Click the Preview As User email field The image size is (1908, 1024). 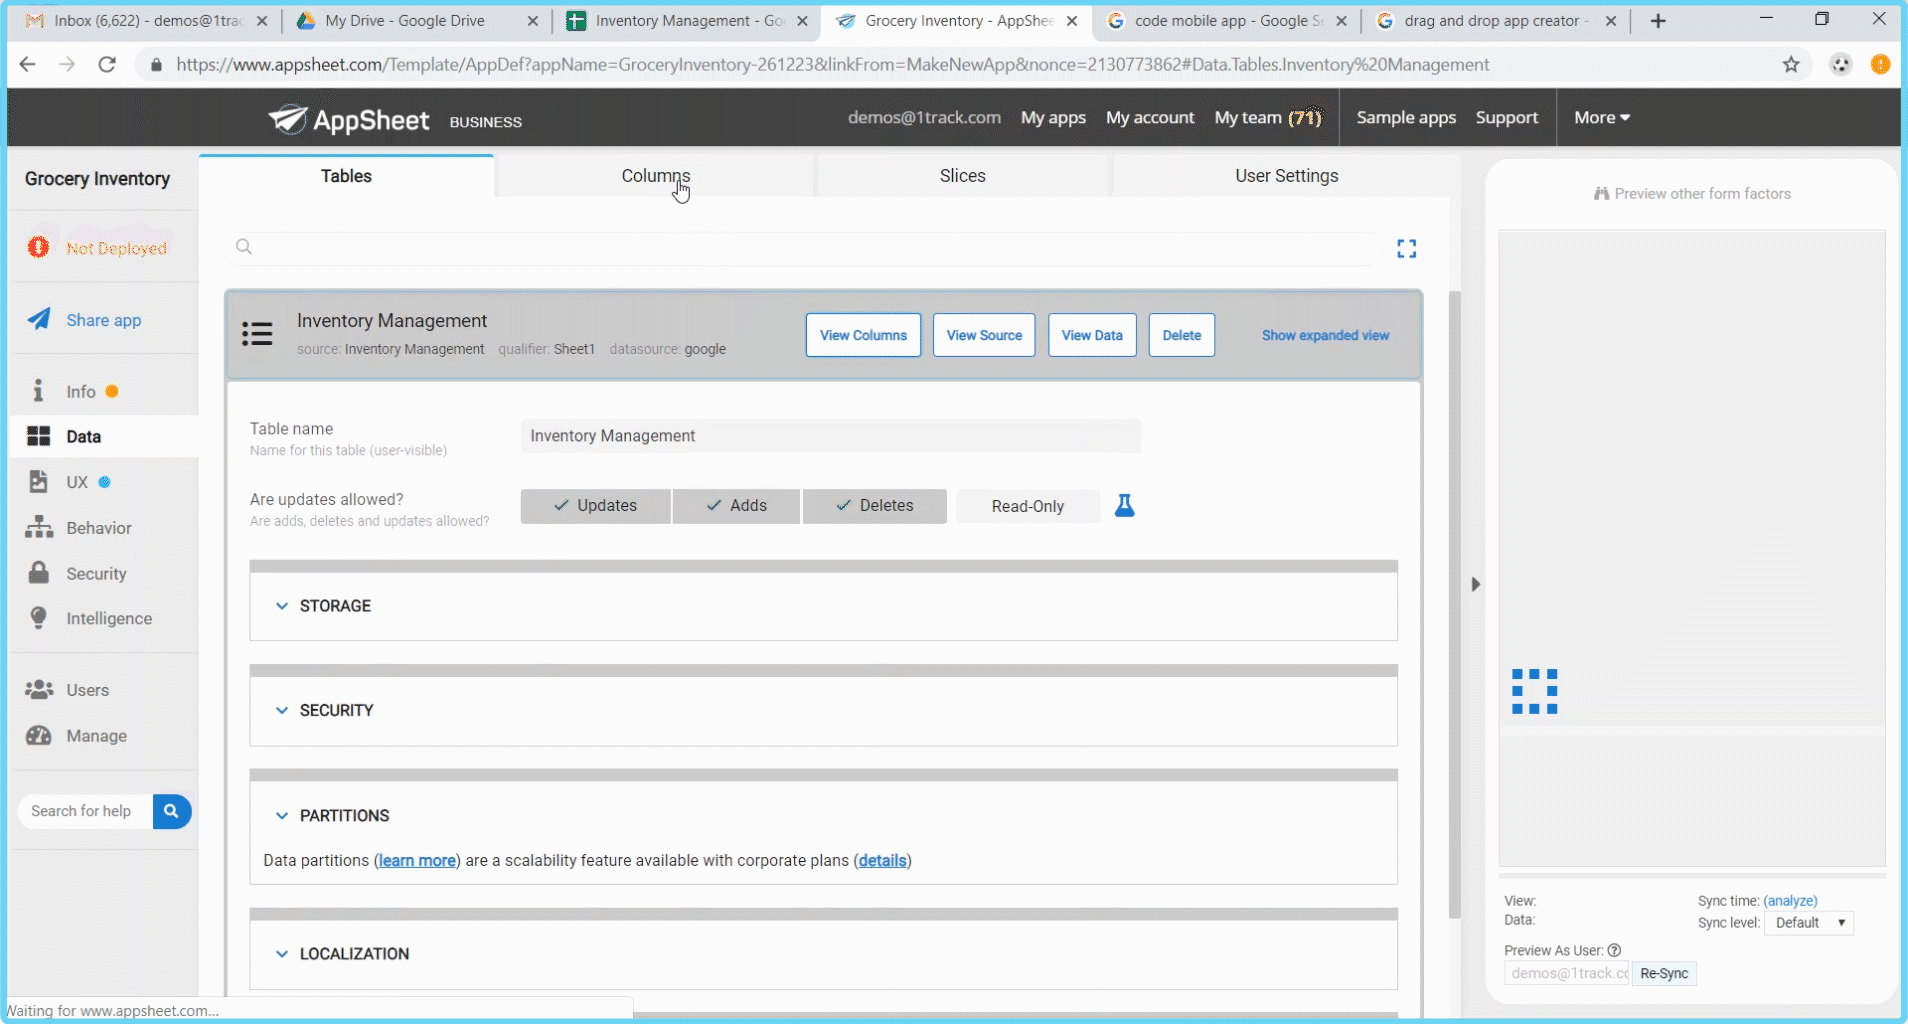1568,973
